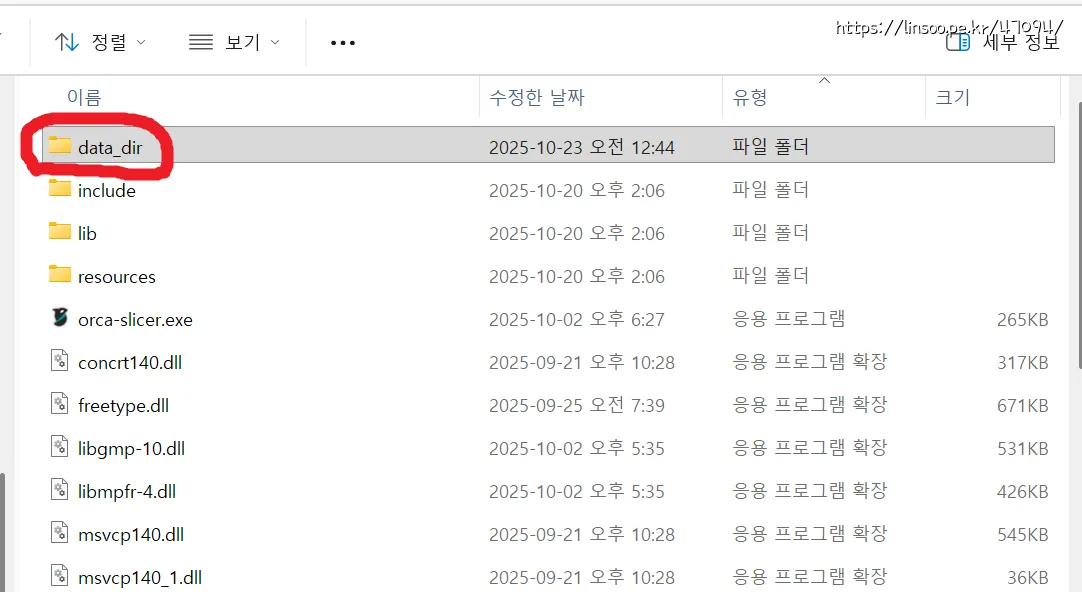Click the date 2025-09-25 오전 7:39
Viewport: 1082px width, 592px height.
[x=577, y=406]
